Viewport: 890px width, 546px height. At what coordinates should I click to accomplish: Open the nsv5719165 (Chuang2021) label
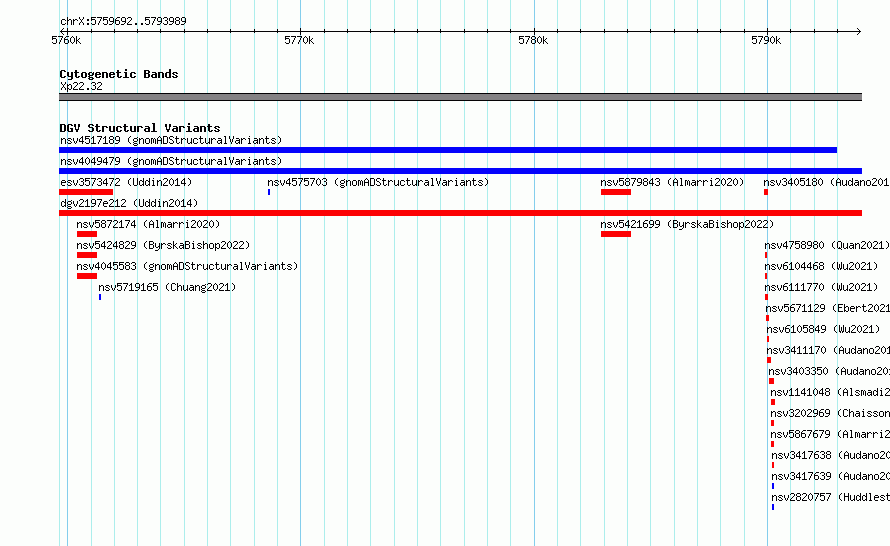[167, 287]
